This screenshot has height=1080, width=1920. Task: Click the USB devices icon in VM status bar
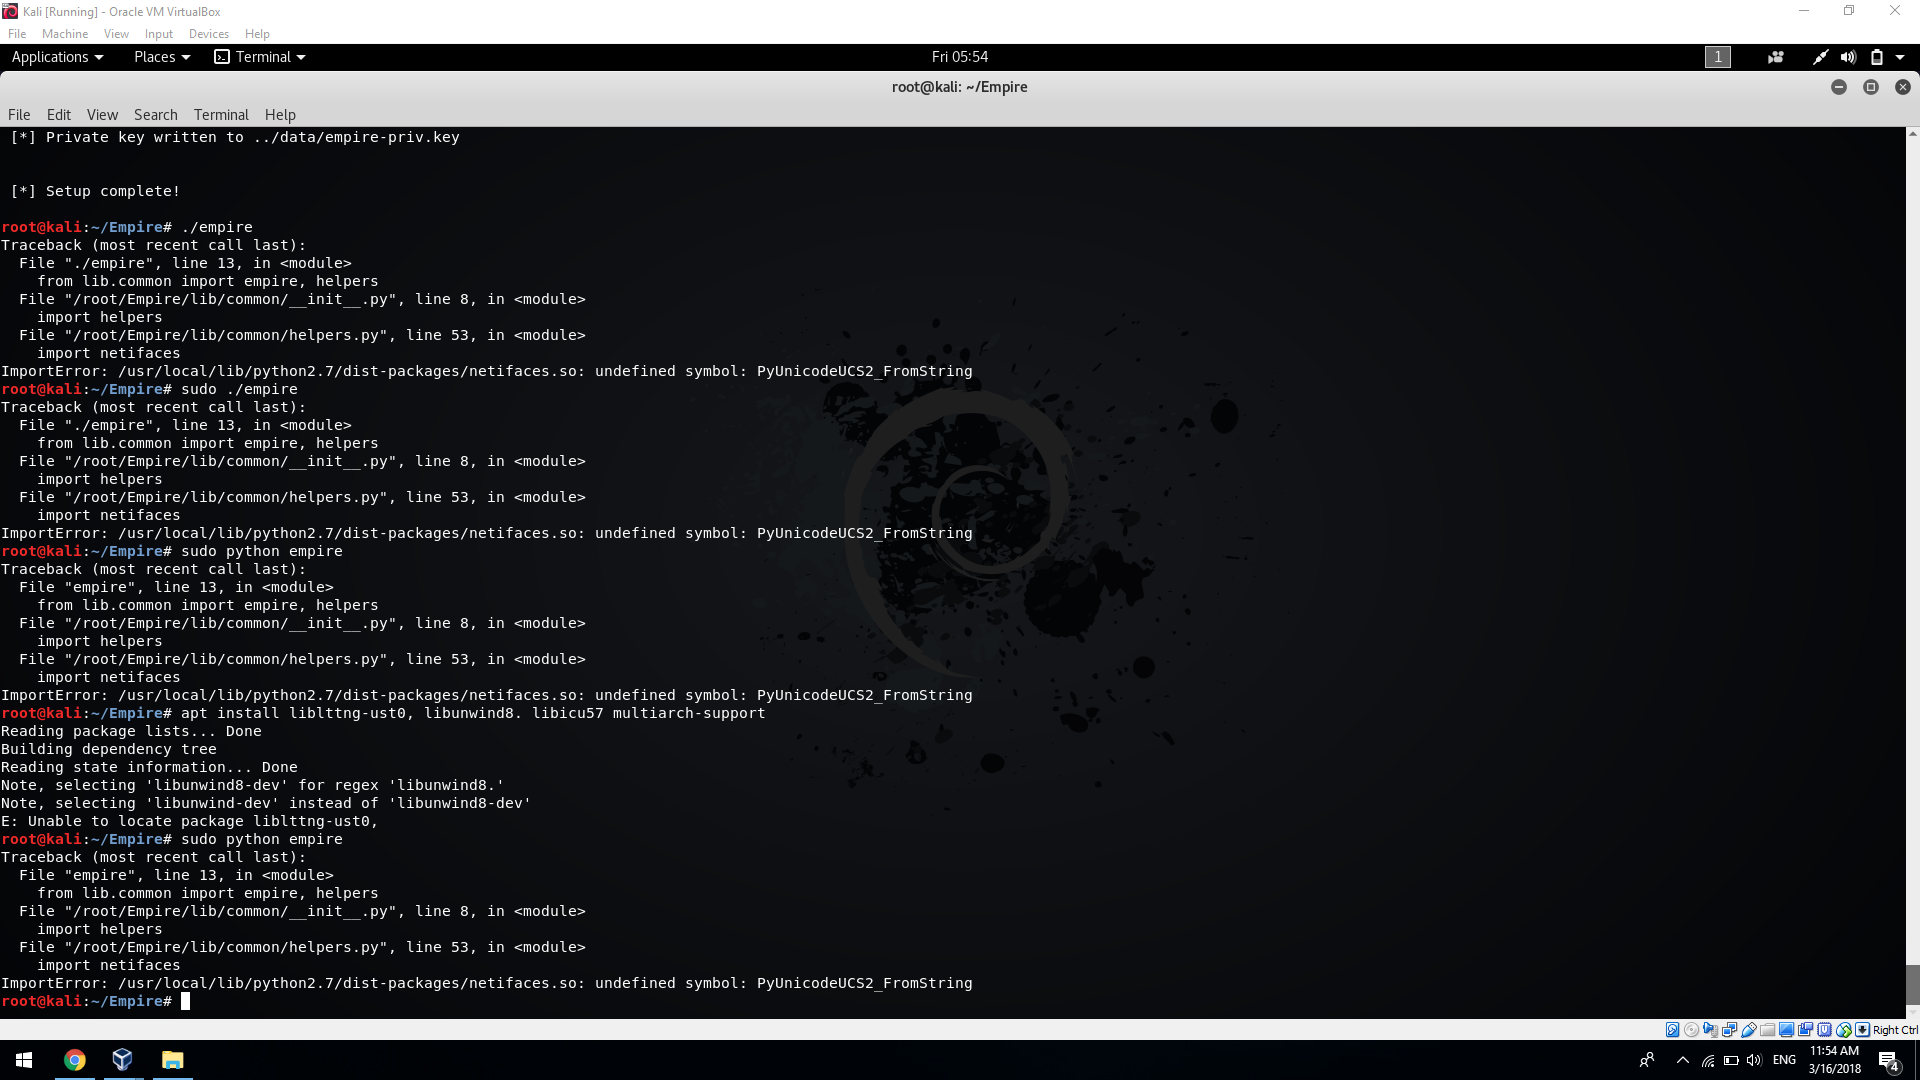click(1749, 1029)
